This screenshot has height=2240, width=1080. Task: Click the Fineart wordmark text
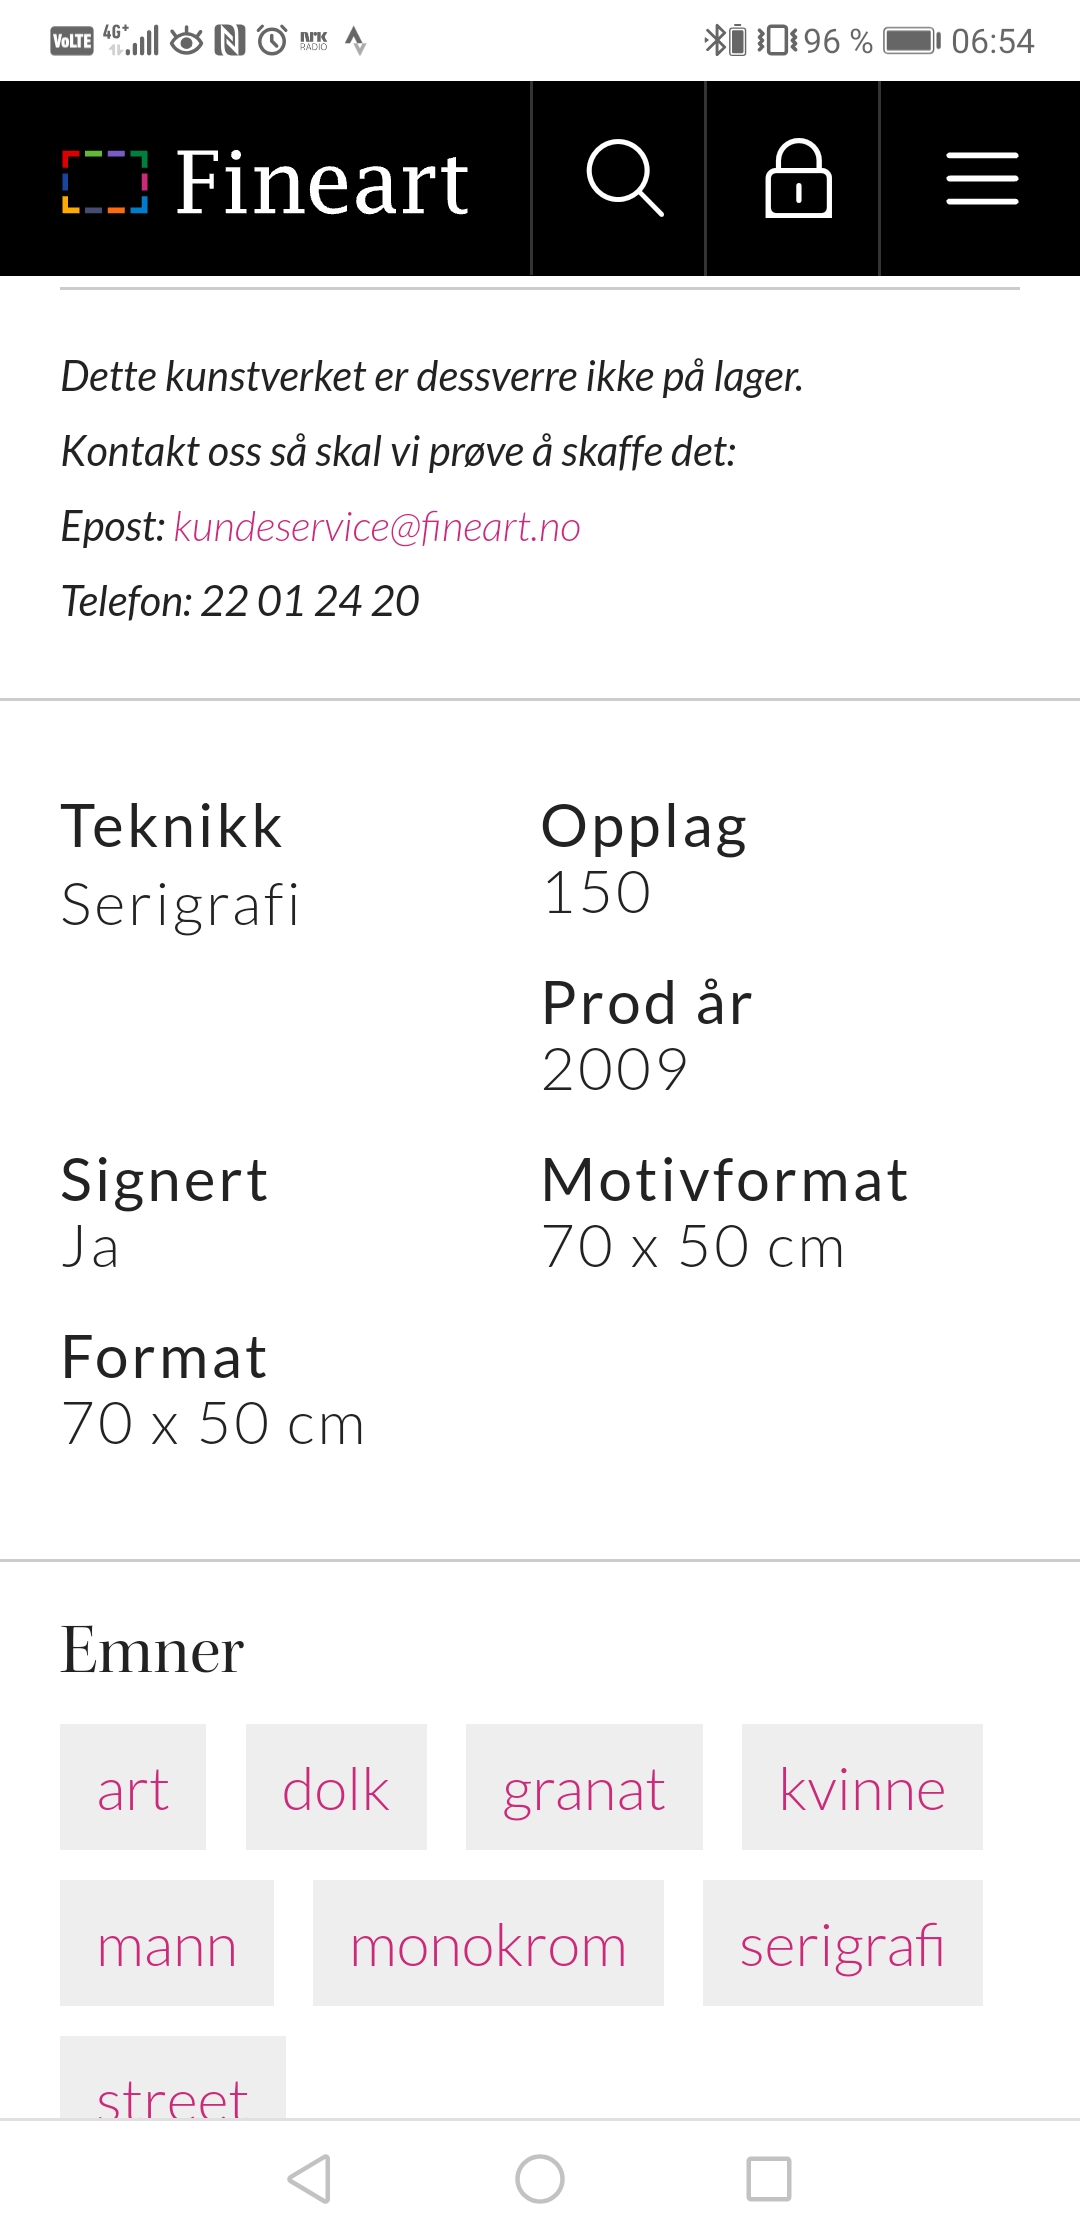tap(322, 182)
